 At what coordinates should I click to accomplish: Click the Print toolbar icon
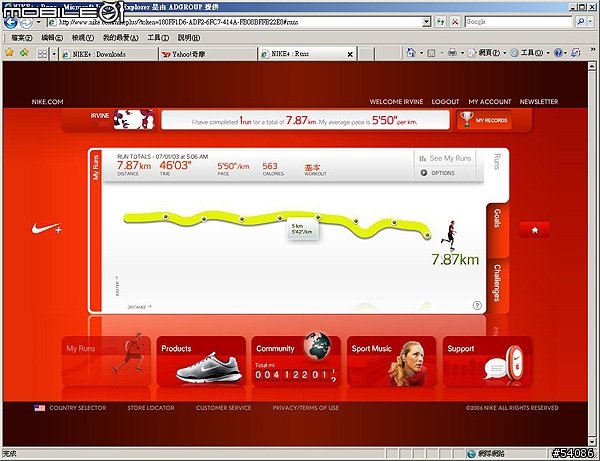(x=452, y=53)
